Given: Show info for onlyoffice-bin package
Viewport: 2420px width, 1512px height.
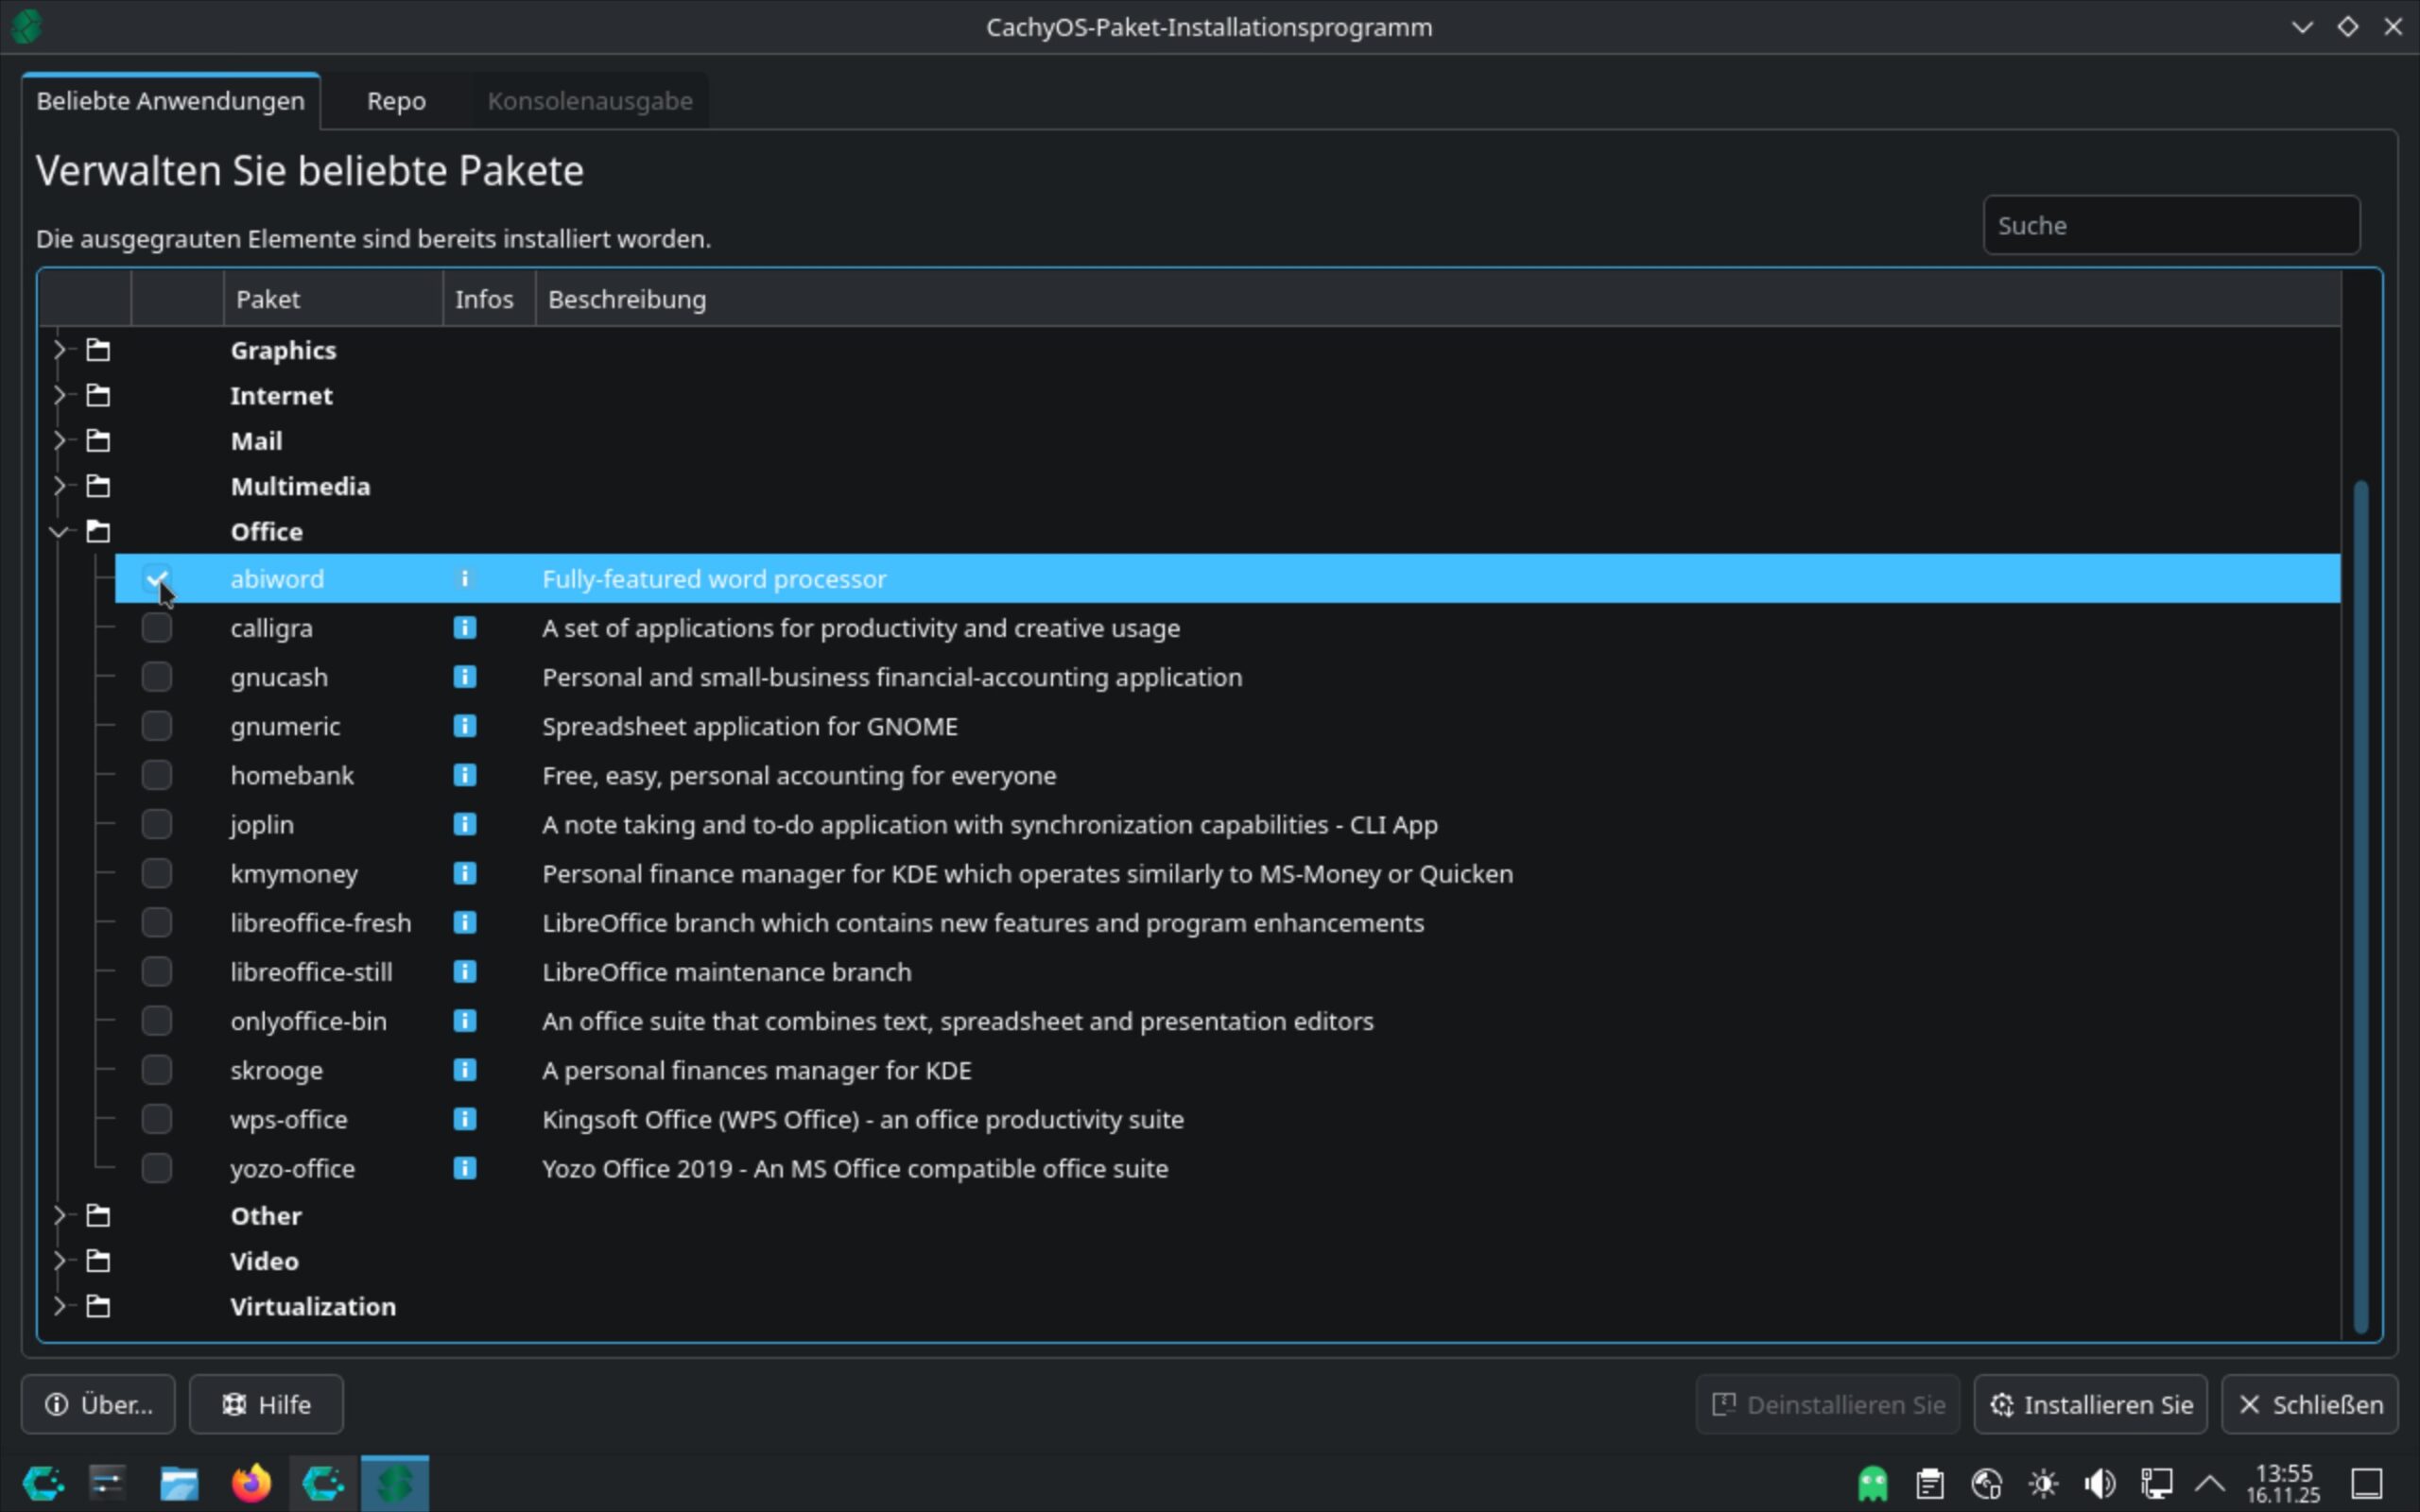Looking at the screenshot, I should (464, 1021).
